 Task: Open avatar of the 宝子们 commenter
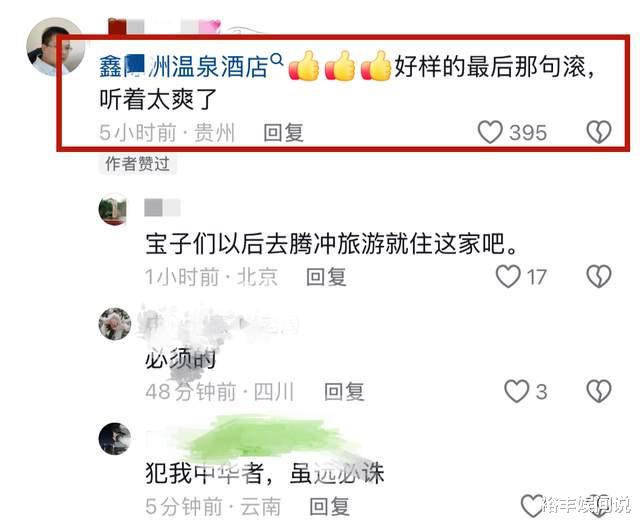point(114,209)
